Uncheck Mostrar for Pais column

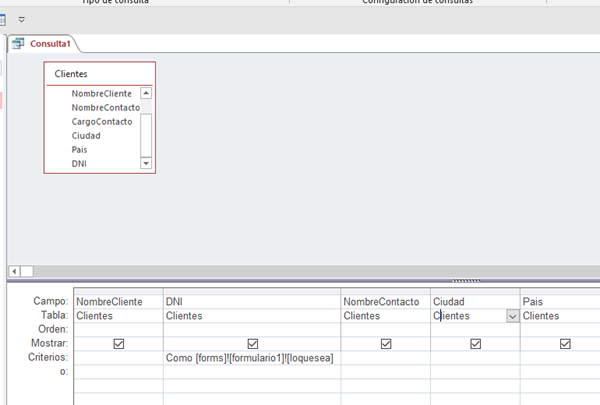[565, 344]
